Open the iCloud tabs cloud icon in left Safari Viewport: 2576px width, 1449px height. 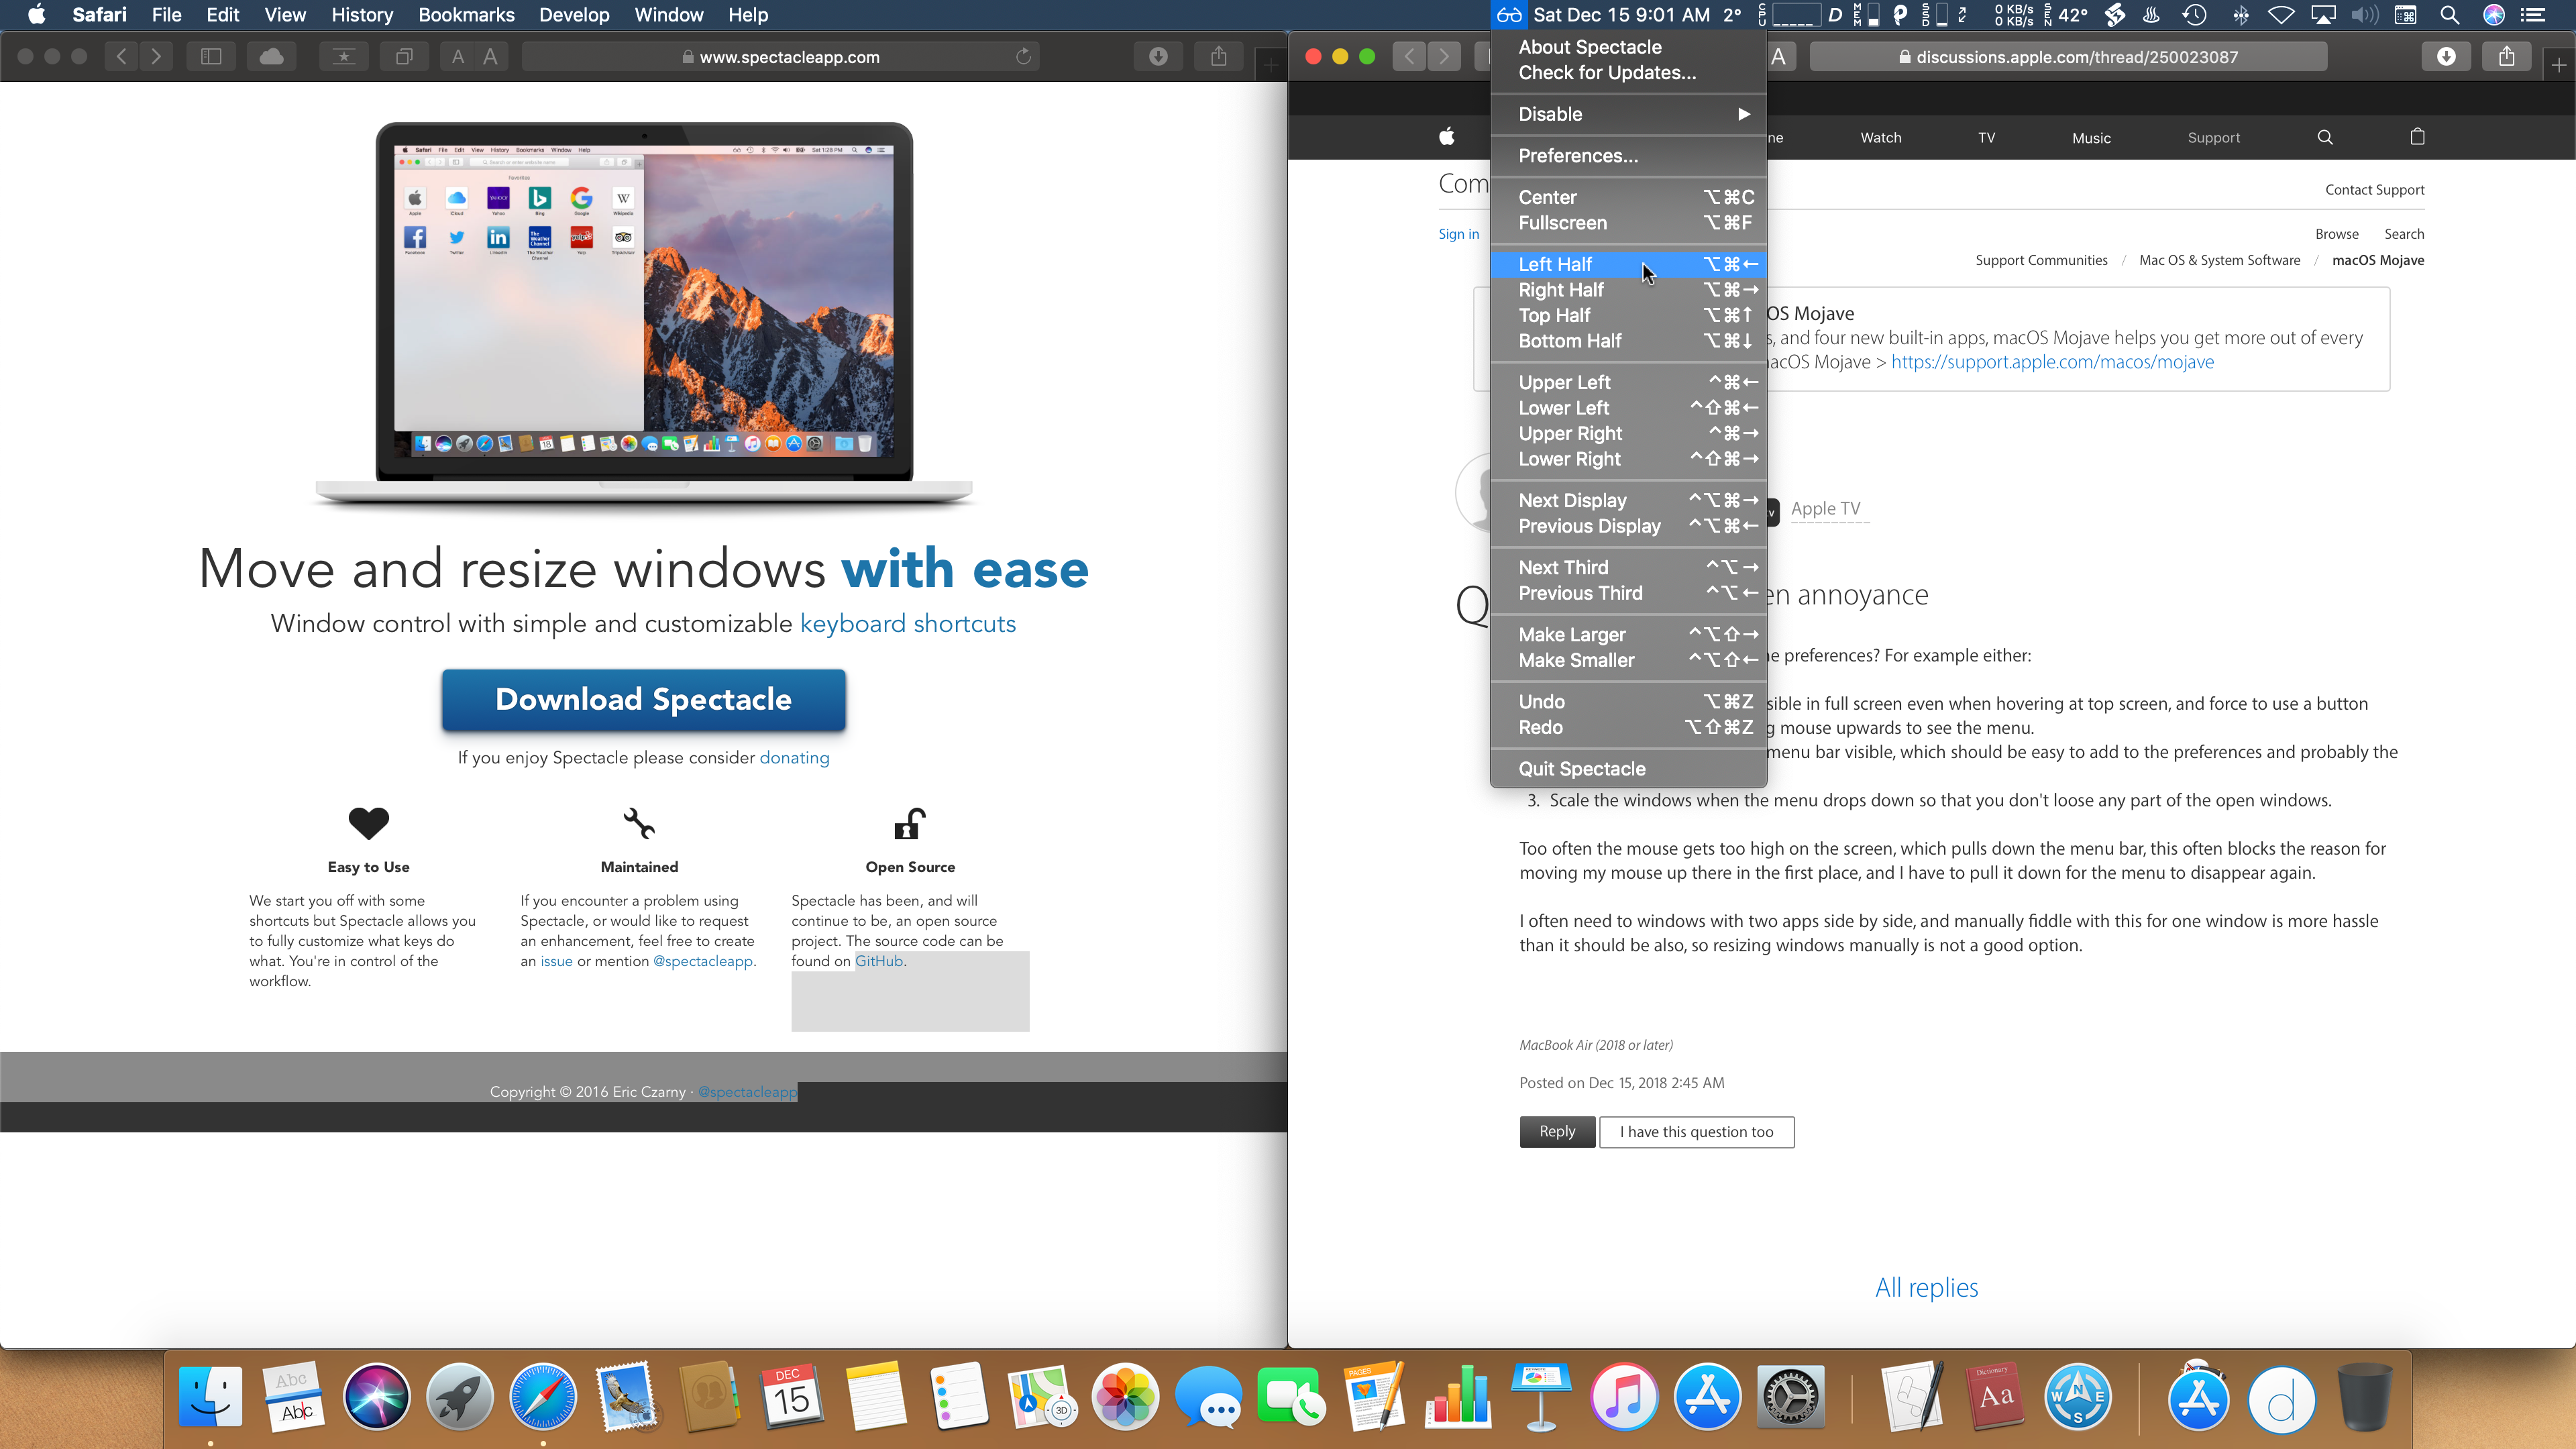coord(271,57)
